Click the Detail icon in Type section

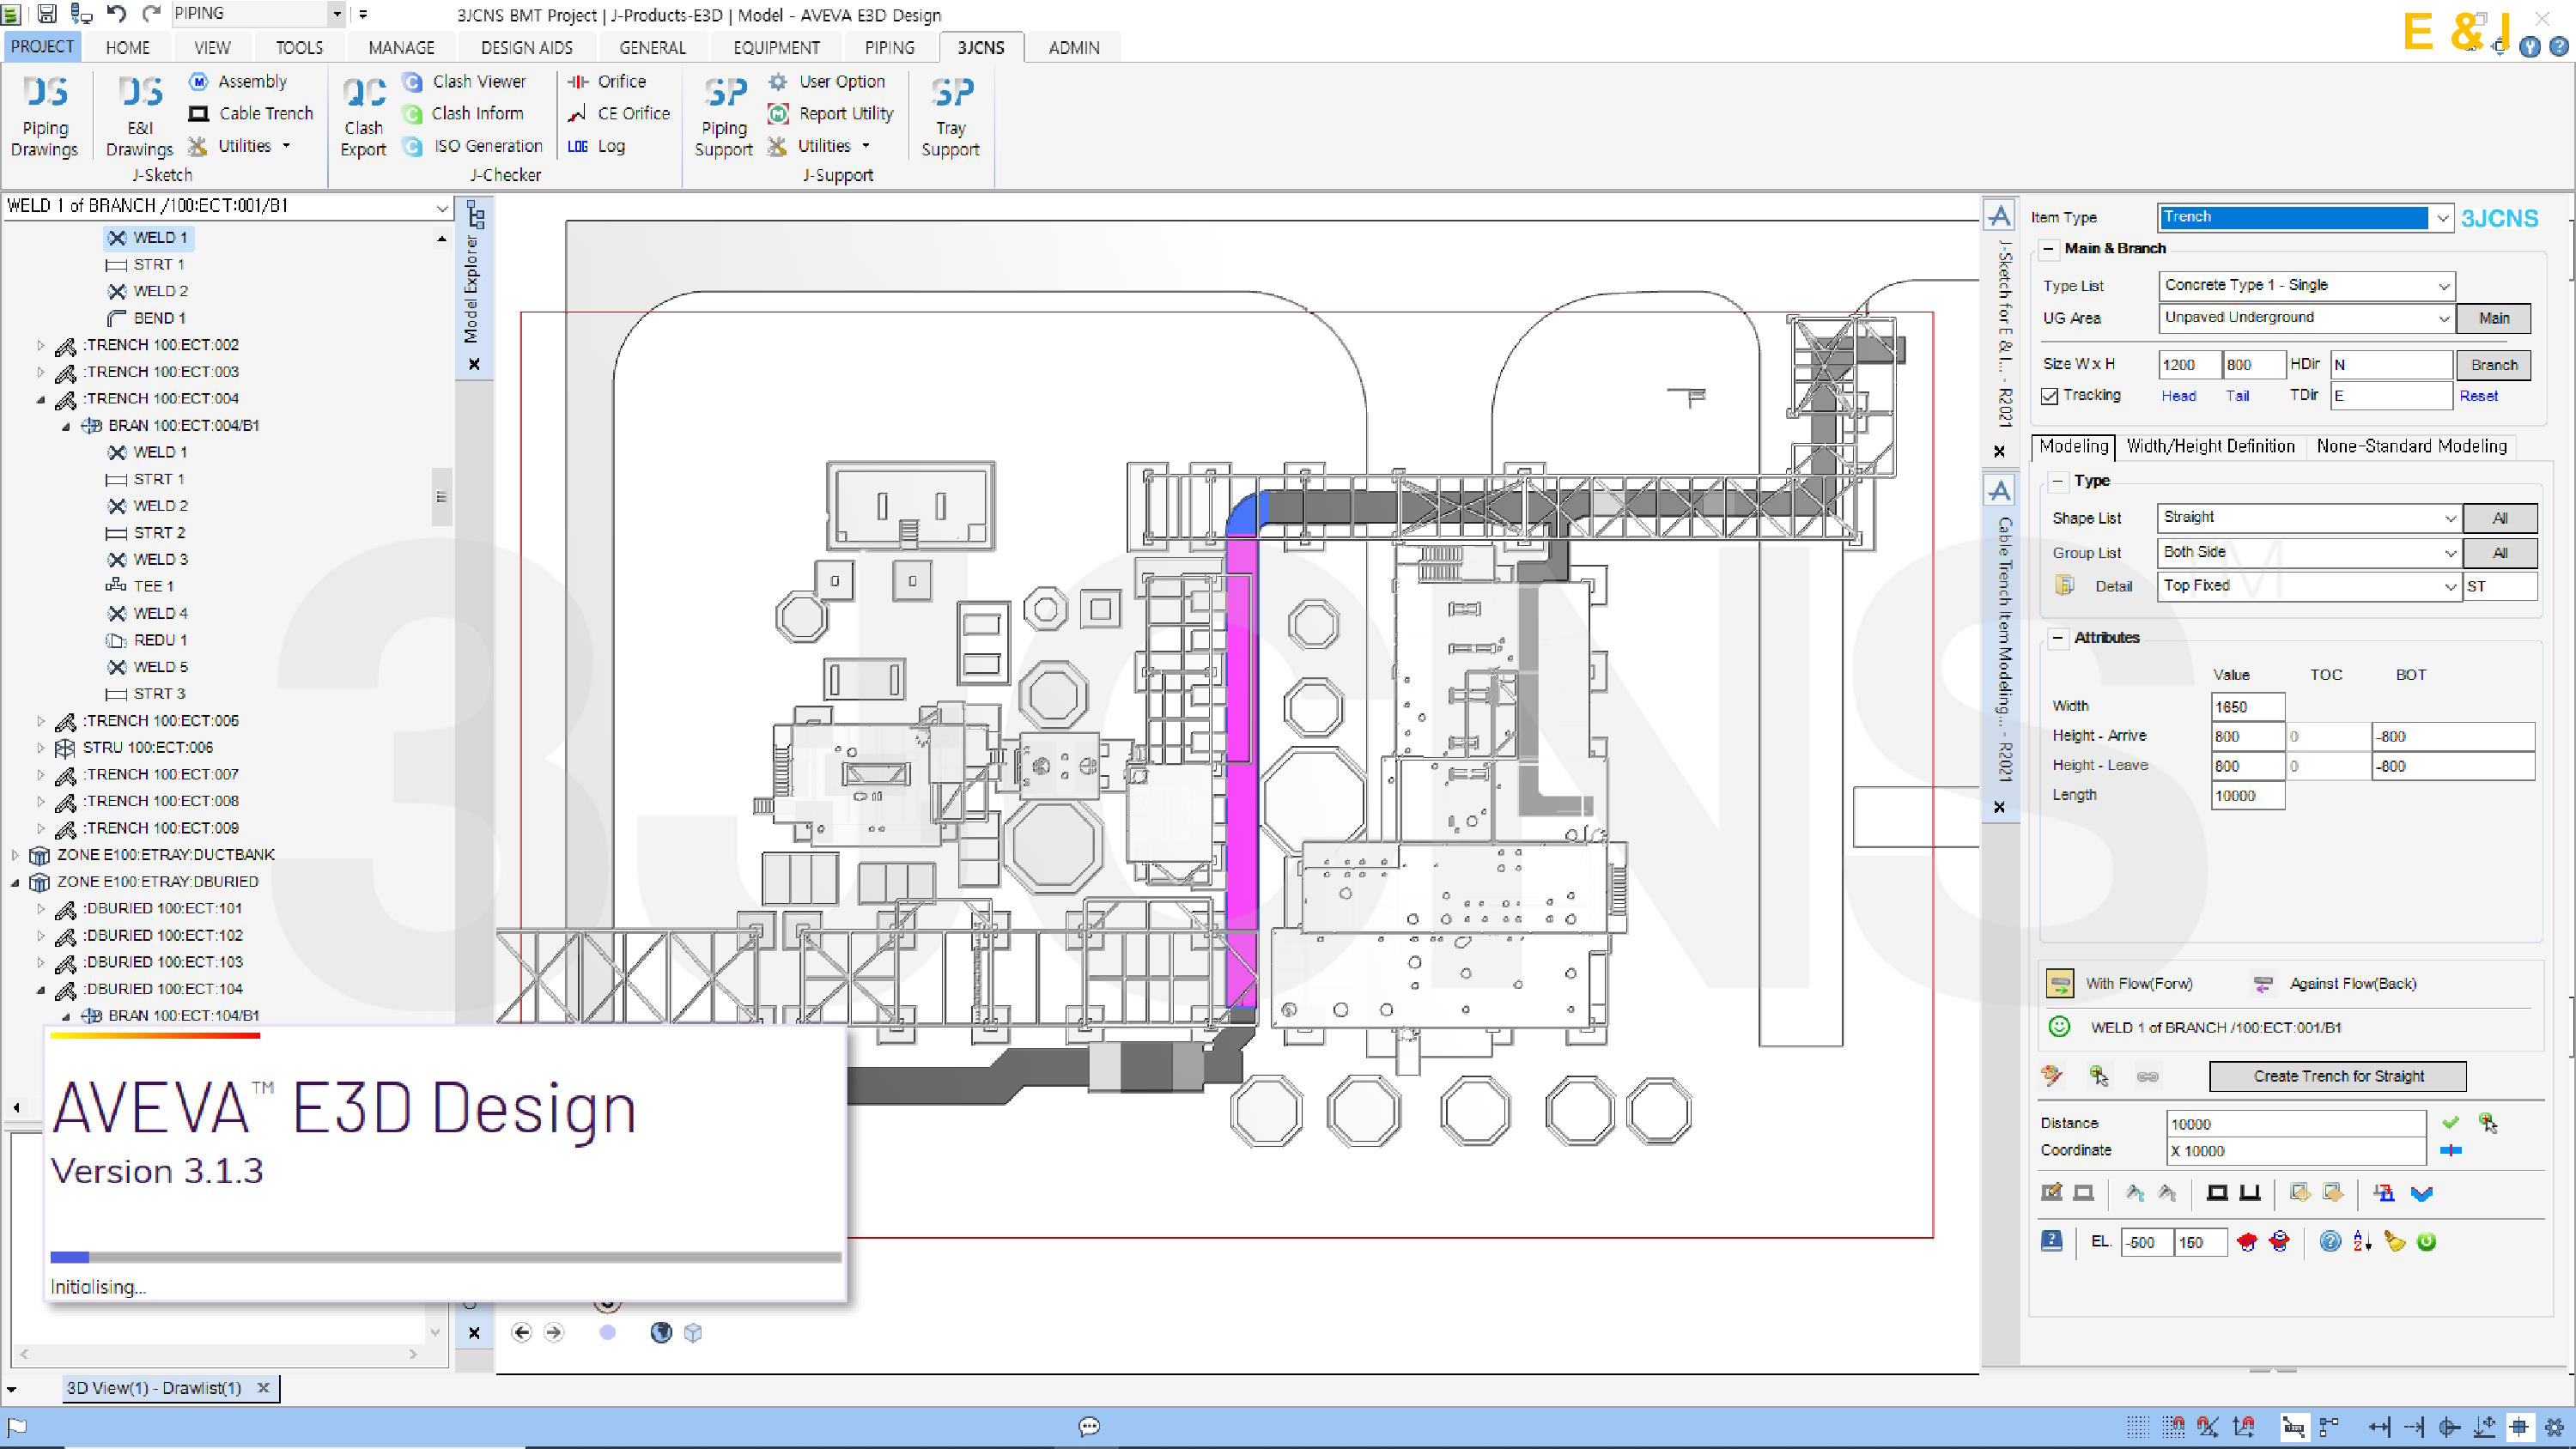pos(2064,585)
